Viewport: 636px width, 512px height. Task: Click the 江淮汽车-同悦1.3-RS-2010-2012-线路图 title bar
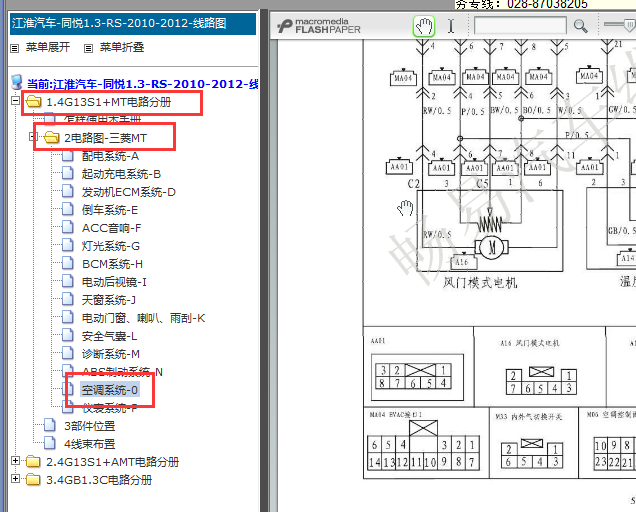pyautogui.click(x=133, y=24)
